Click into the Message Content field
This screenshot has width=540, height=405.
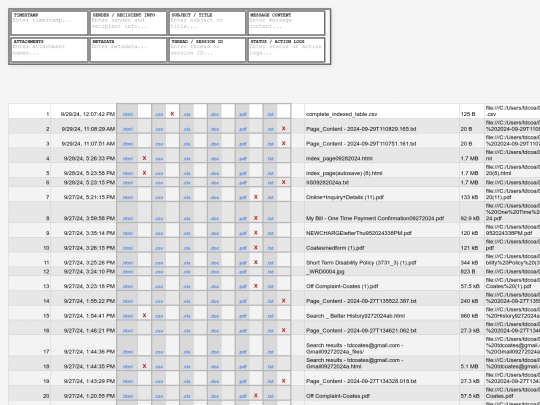click(x=286, y=23)
